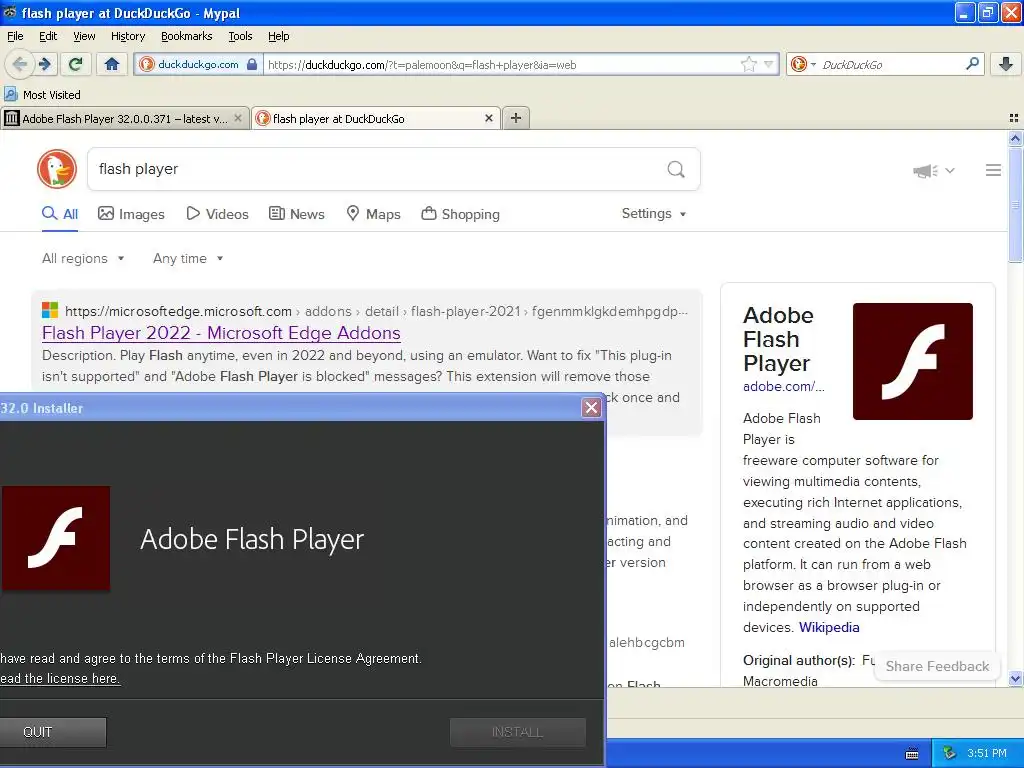Click the DuckDuckGo duck logo
The height and width of the screenshot is (768, 1024).
pyautogui.click(x=57, y=169)
